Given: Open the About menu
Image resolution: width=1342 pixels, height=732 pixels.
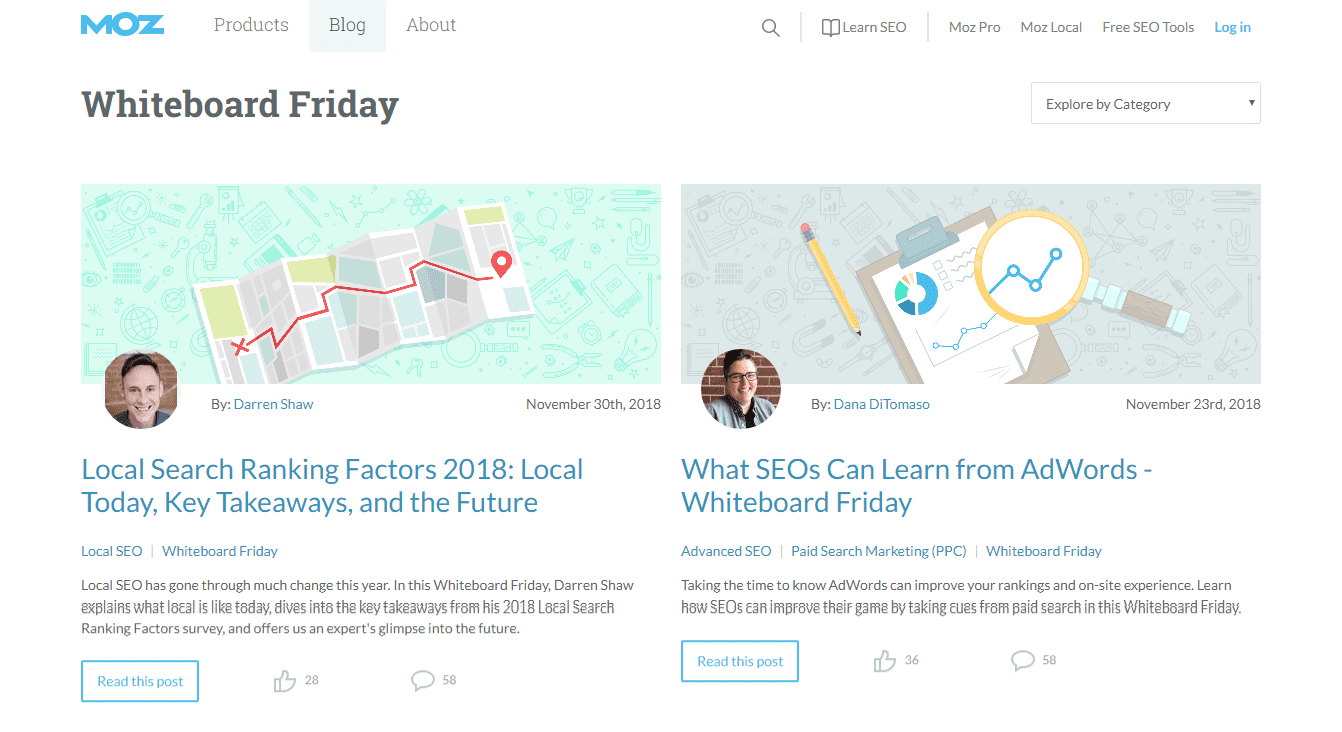Looking at the screenshot, I should click(x=431, y=26).
